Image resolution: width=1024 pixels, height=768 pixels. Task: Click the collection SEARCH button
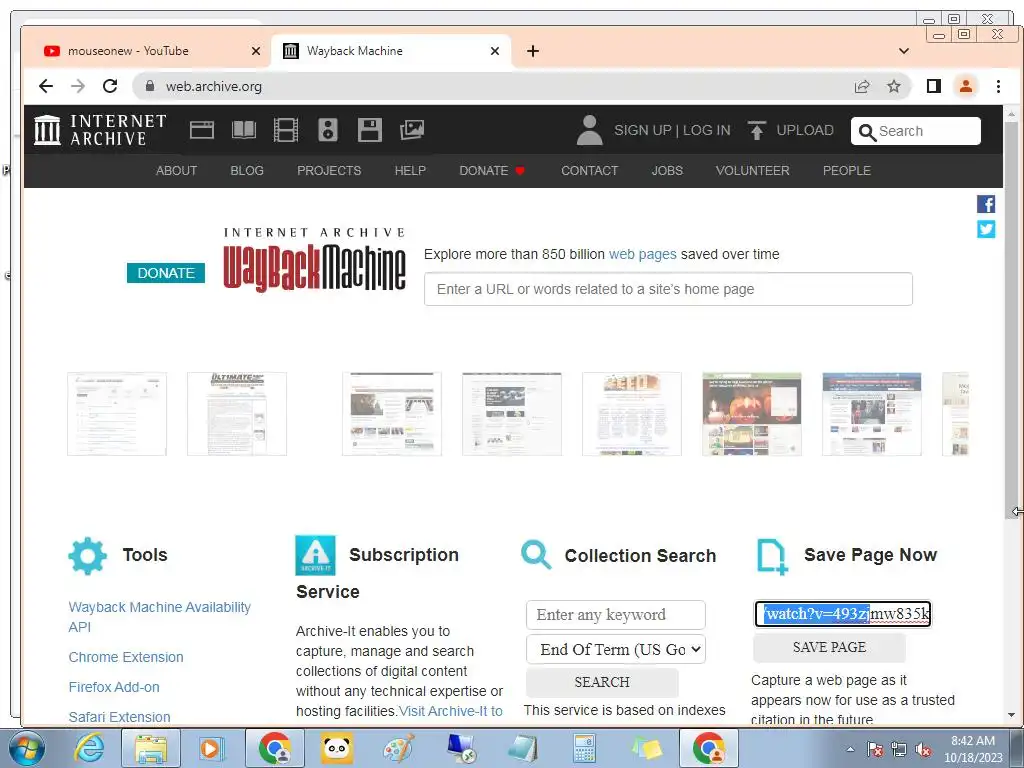602,682
